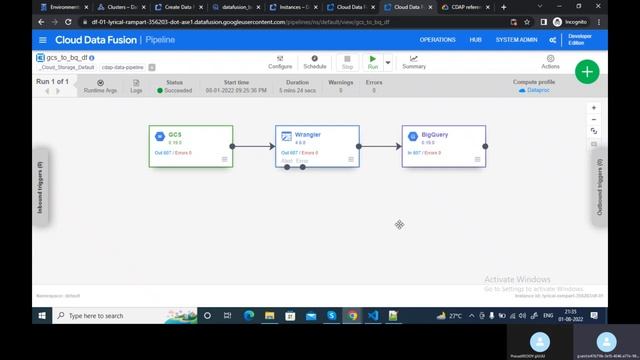This screenshot has height=360, width=640.
Task: Click the share icon in header
Action: pyautogui.click(x=553, y=40)
